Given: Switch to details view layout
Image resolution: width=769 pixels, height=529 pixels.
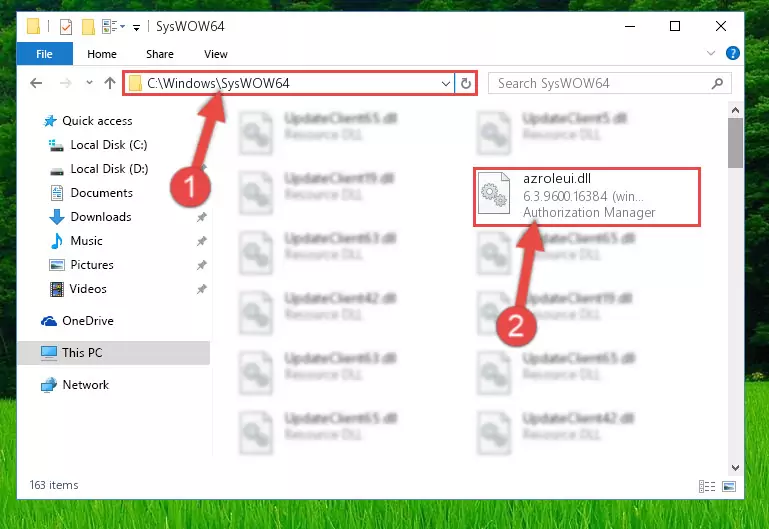Looking at the screenshot, I should click(707, 486).
